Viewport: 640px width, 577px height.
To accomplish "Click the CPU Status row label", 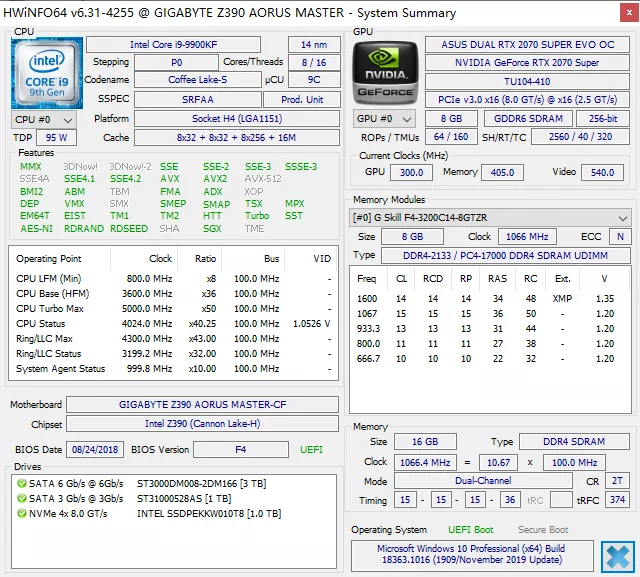I will [40, 324].
